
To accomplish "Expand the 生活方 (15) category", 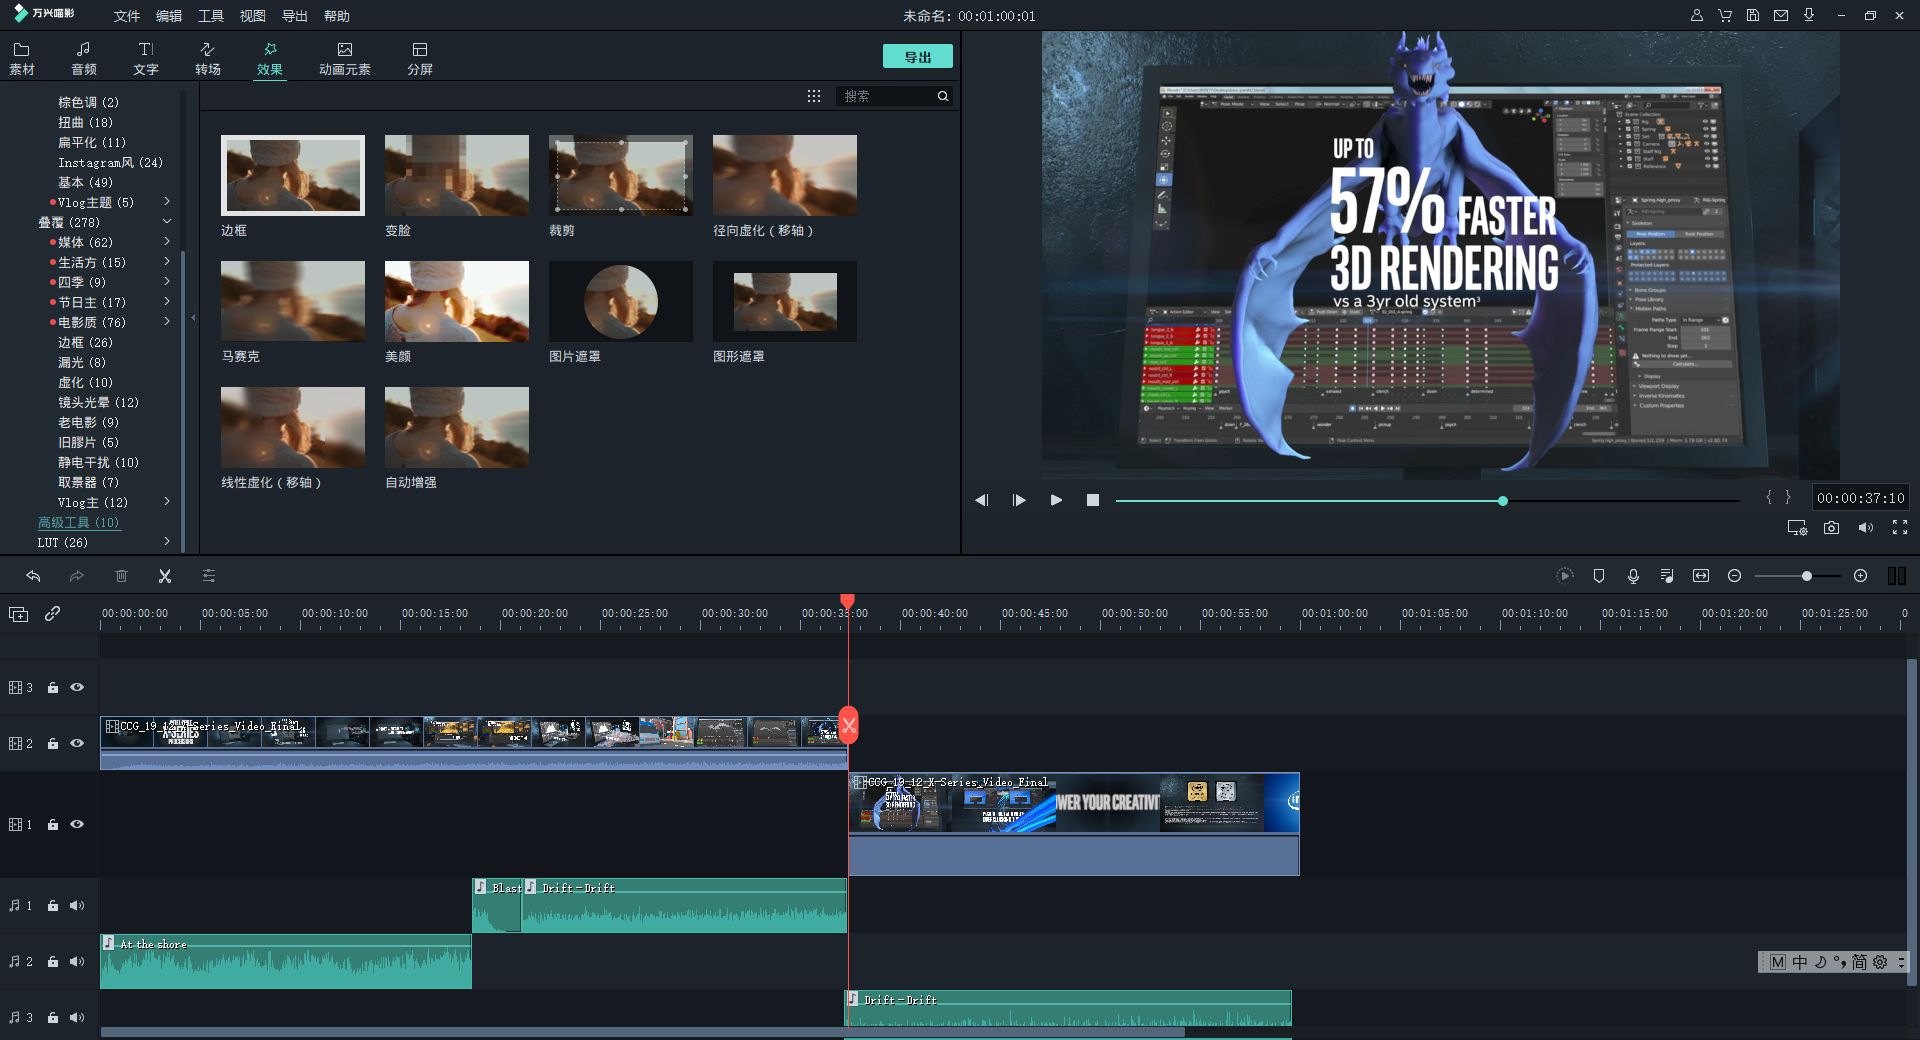I will click(167, 262).
